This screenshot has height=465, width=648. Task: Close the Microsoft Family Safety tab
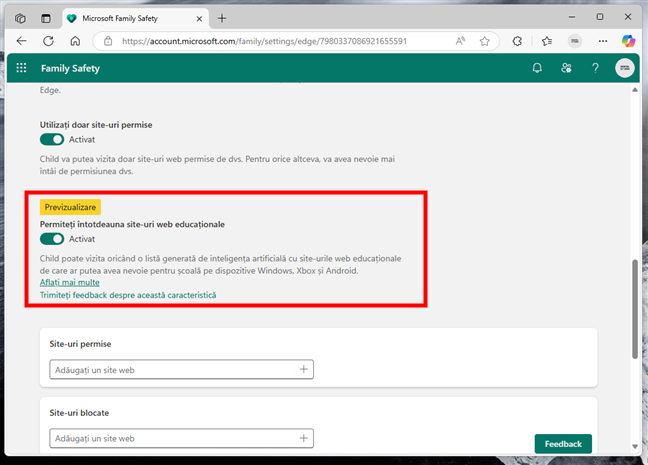(x=199, y=19)
